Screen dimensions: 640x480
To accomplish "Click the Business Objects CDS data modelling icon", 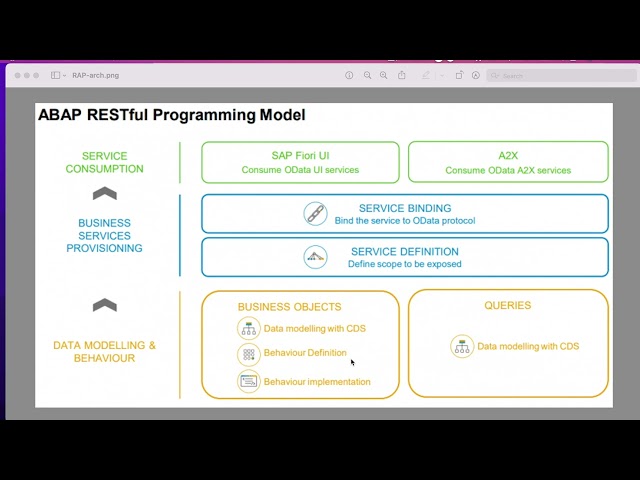I will [249, 328].
